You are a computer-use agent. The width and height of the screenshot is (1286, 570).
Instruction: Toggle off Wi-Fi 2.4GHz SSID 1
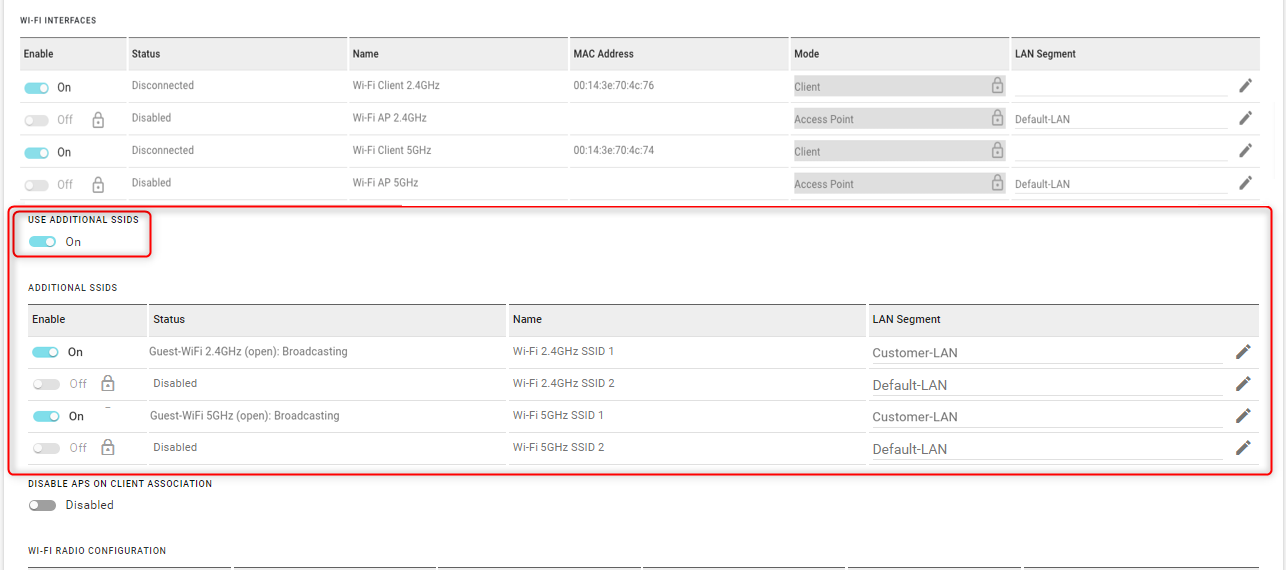(x=46, y=353)
